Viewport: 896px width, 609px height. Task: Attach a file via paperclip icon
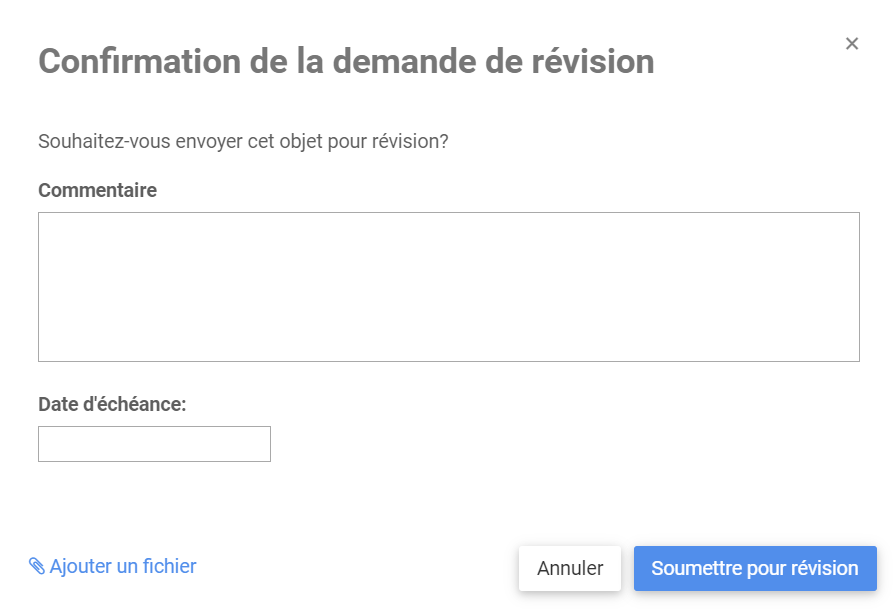(x=37, y=567)
